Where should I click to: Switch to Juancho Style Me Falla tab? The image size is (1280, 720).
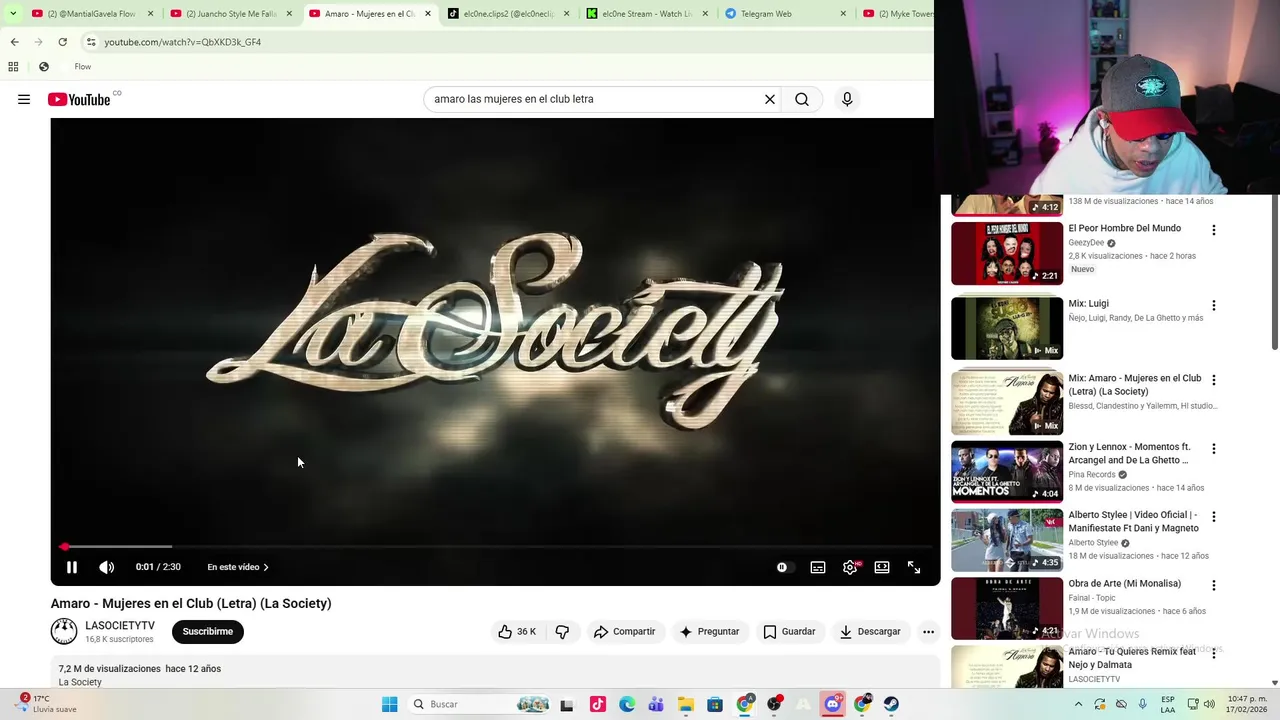(230, 14)
